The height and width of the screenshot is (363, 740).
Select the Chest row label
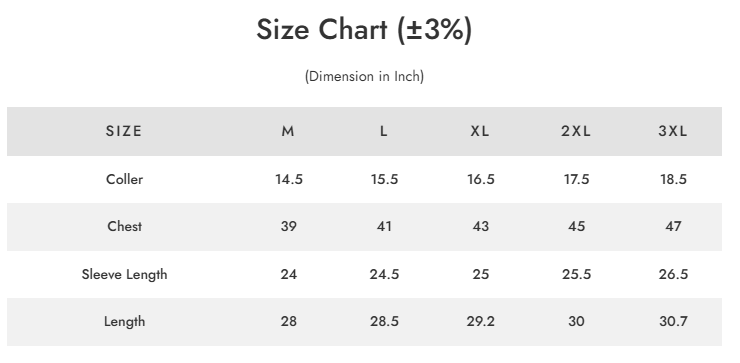tap(125, 227)
